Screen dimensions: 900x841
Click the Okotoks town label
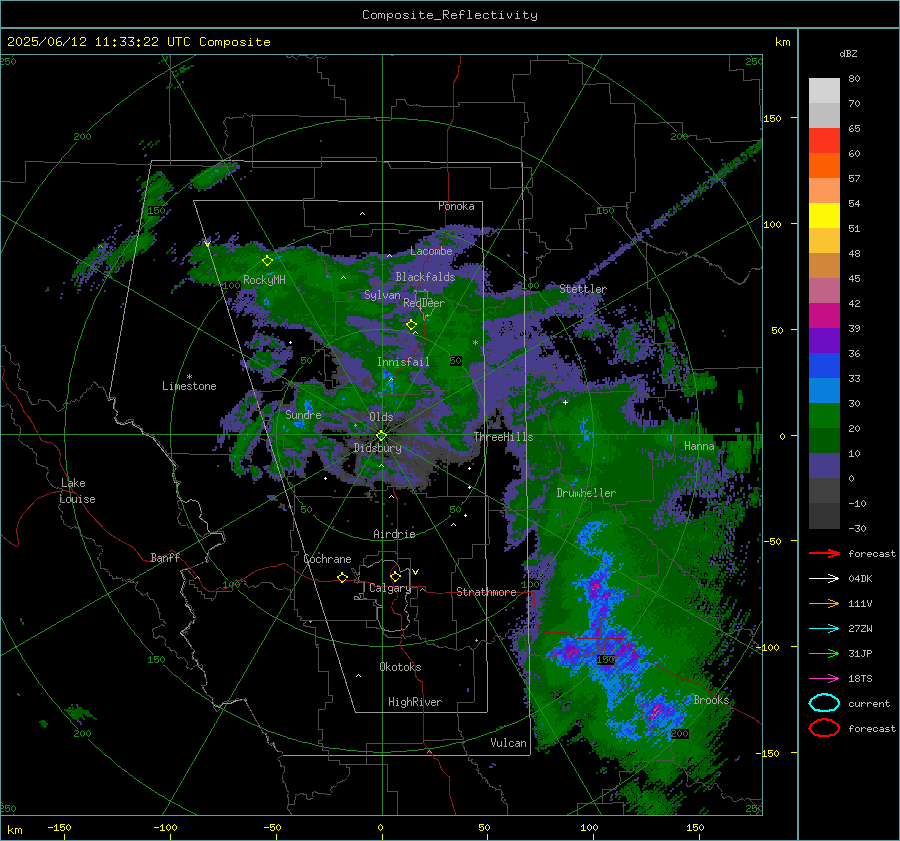click(400, 667)
